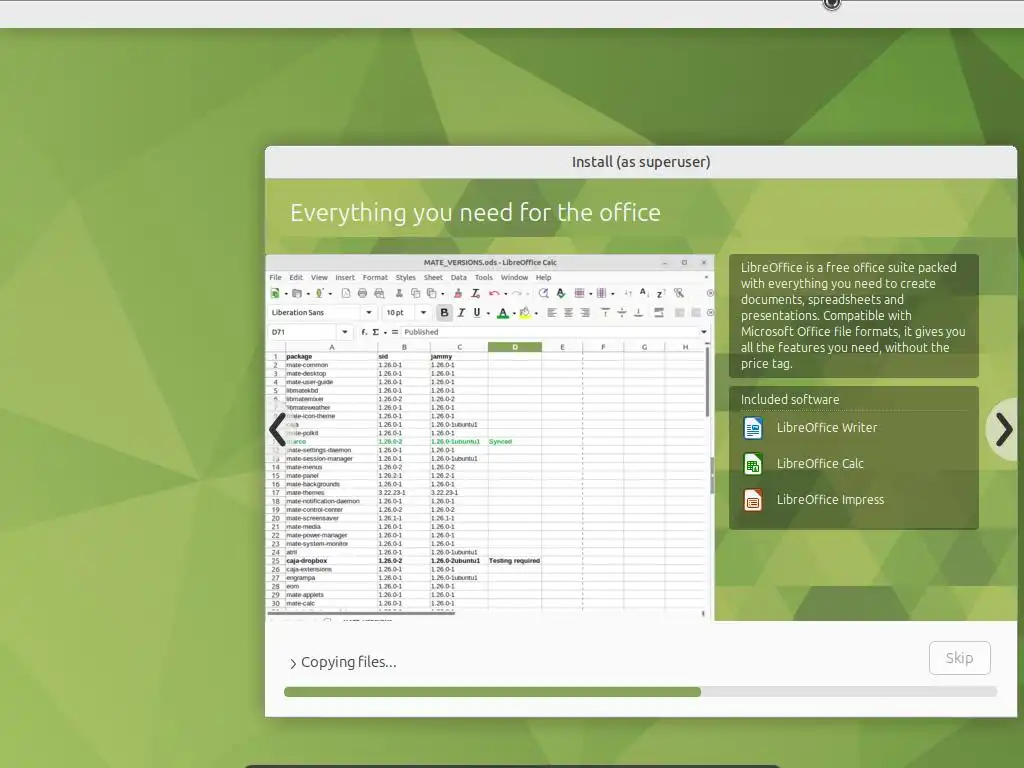Image resolution: width=1024 pixels, height=768 pixels.
Task: Expand the Copying files details
Action: coord(293,664)
